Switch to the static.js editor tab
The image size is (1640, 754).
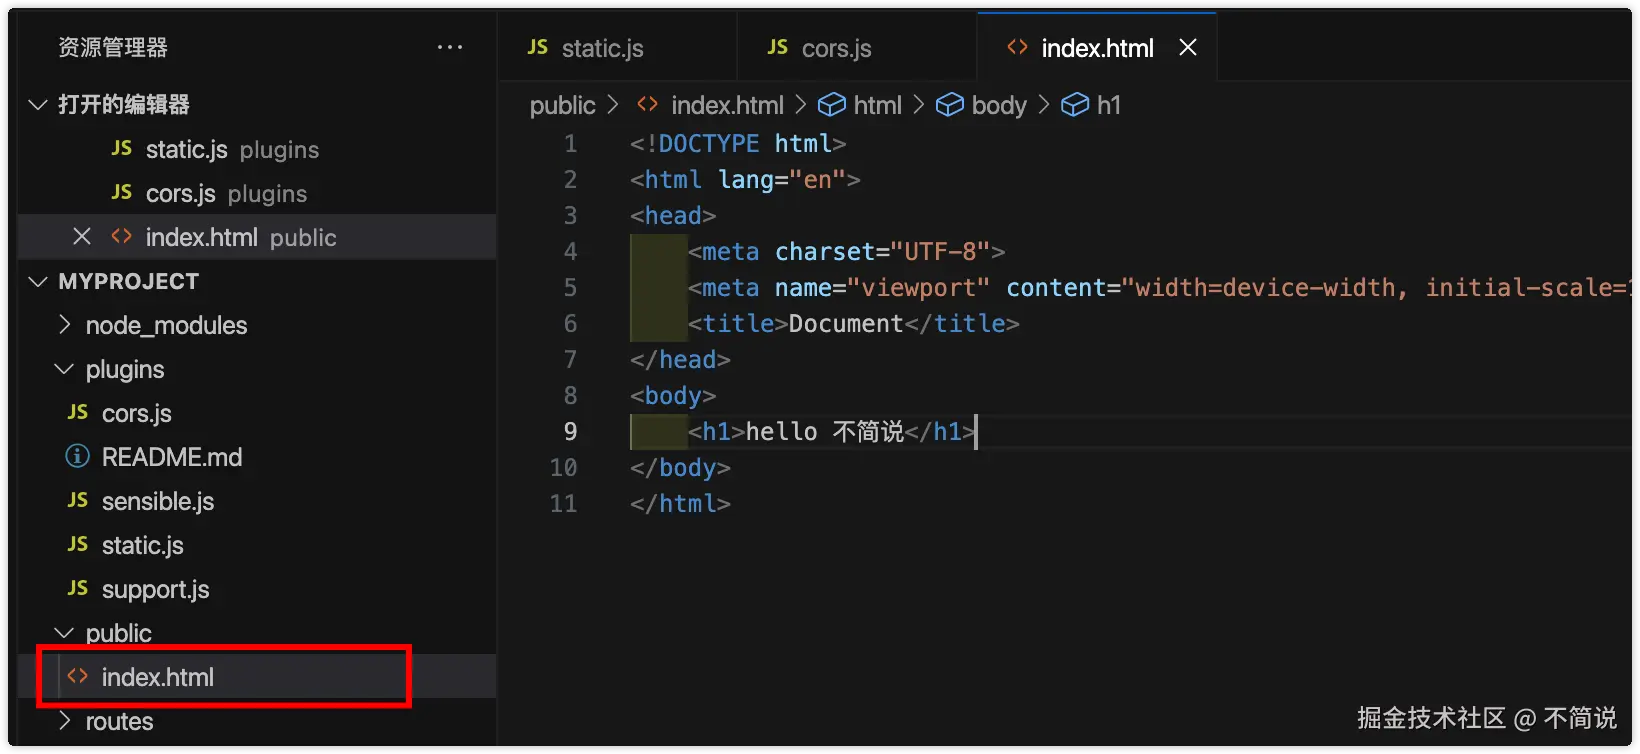coord(602,48)
